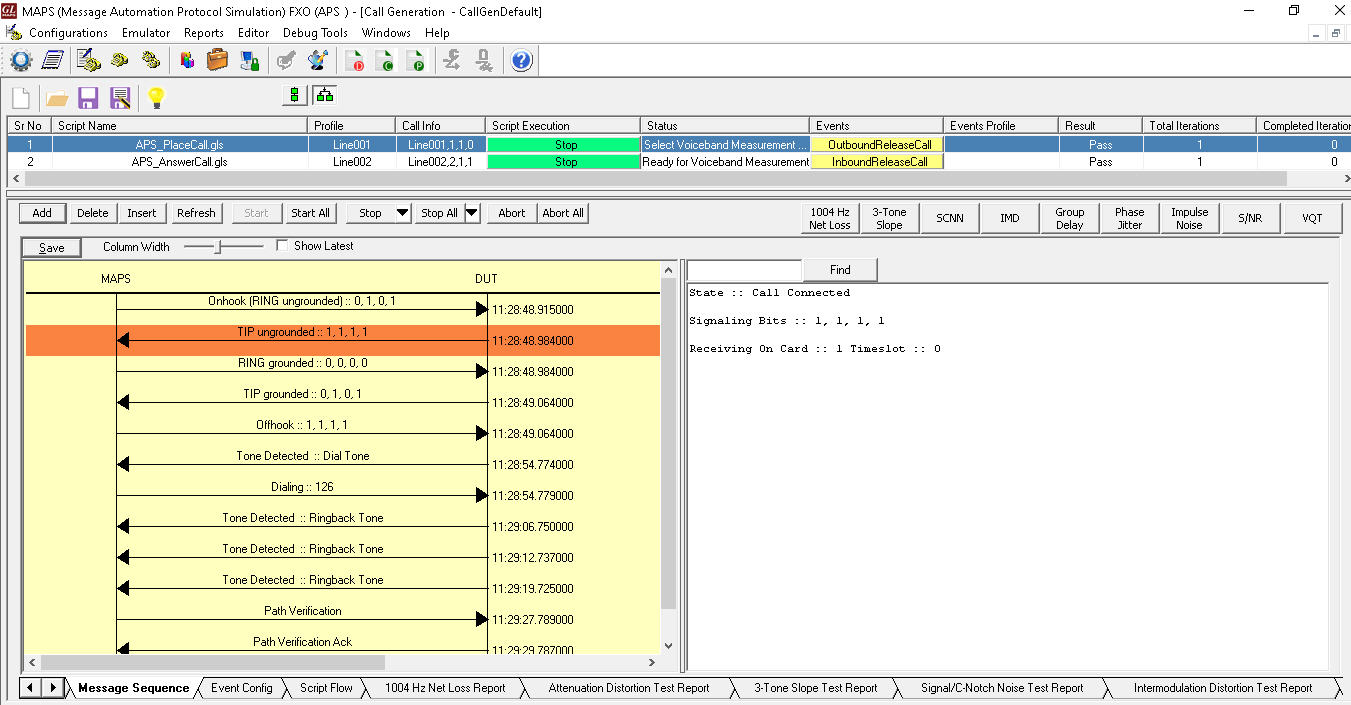The width and height of the screenshot is (1351, 705).
Task: Save the configuration with the floppy disk icon
Action: [x=89, y=97]
